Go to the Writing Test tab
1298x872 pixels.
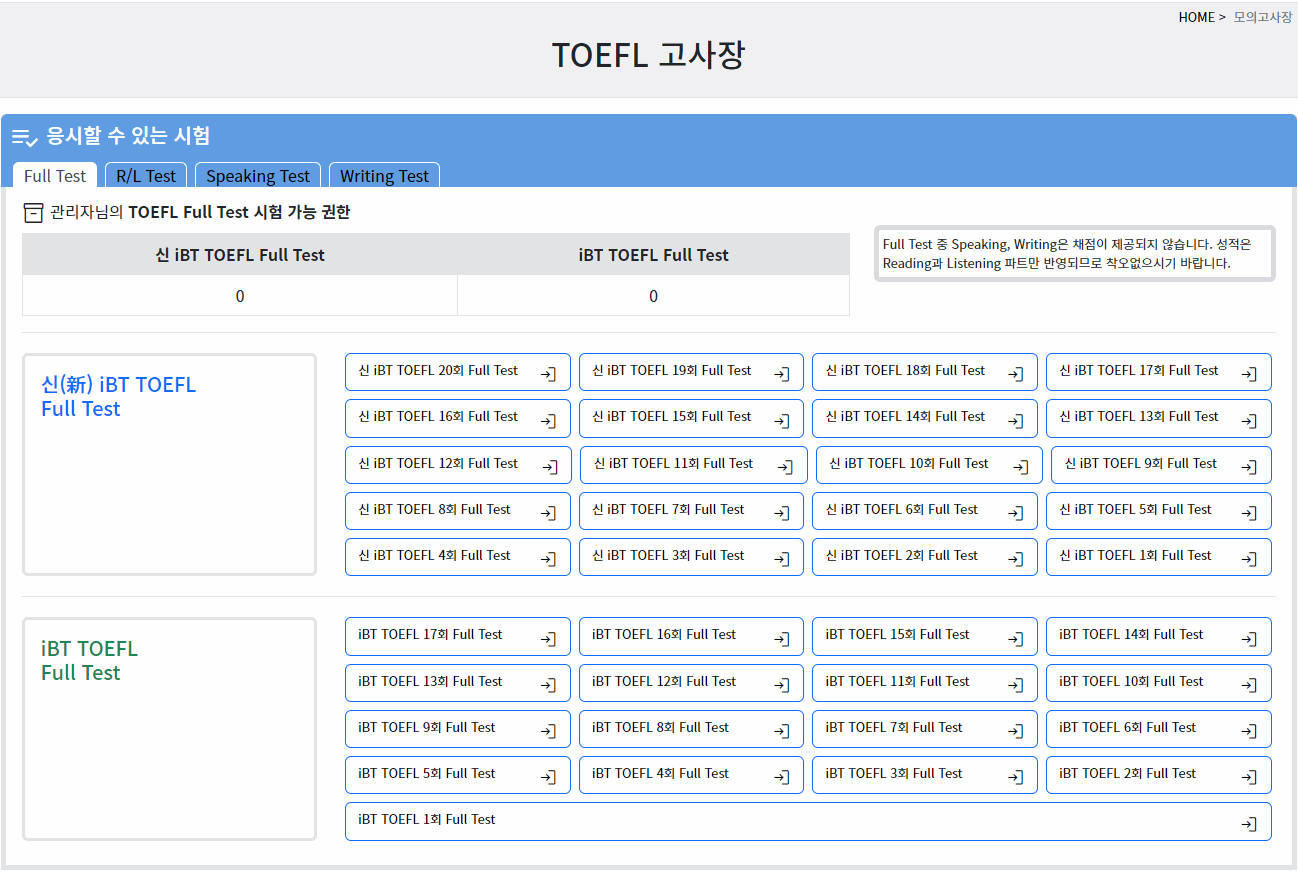(384, 175)
